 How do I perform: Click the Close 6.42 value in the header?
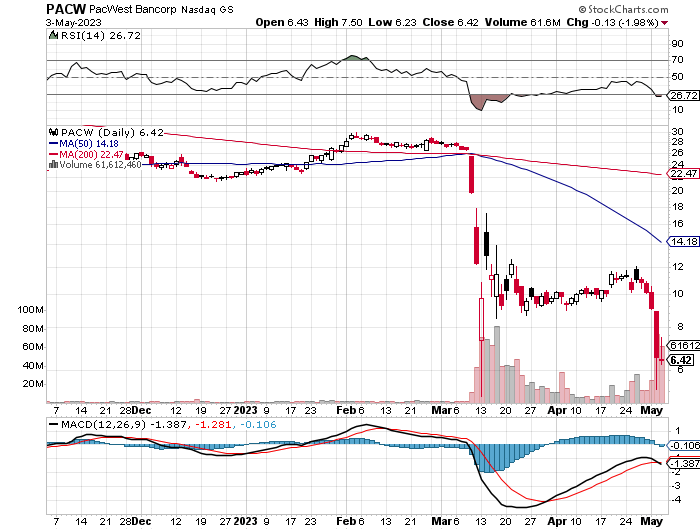(450, 22)
